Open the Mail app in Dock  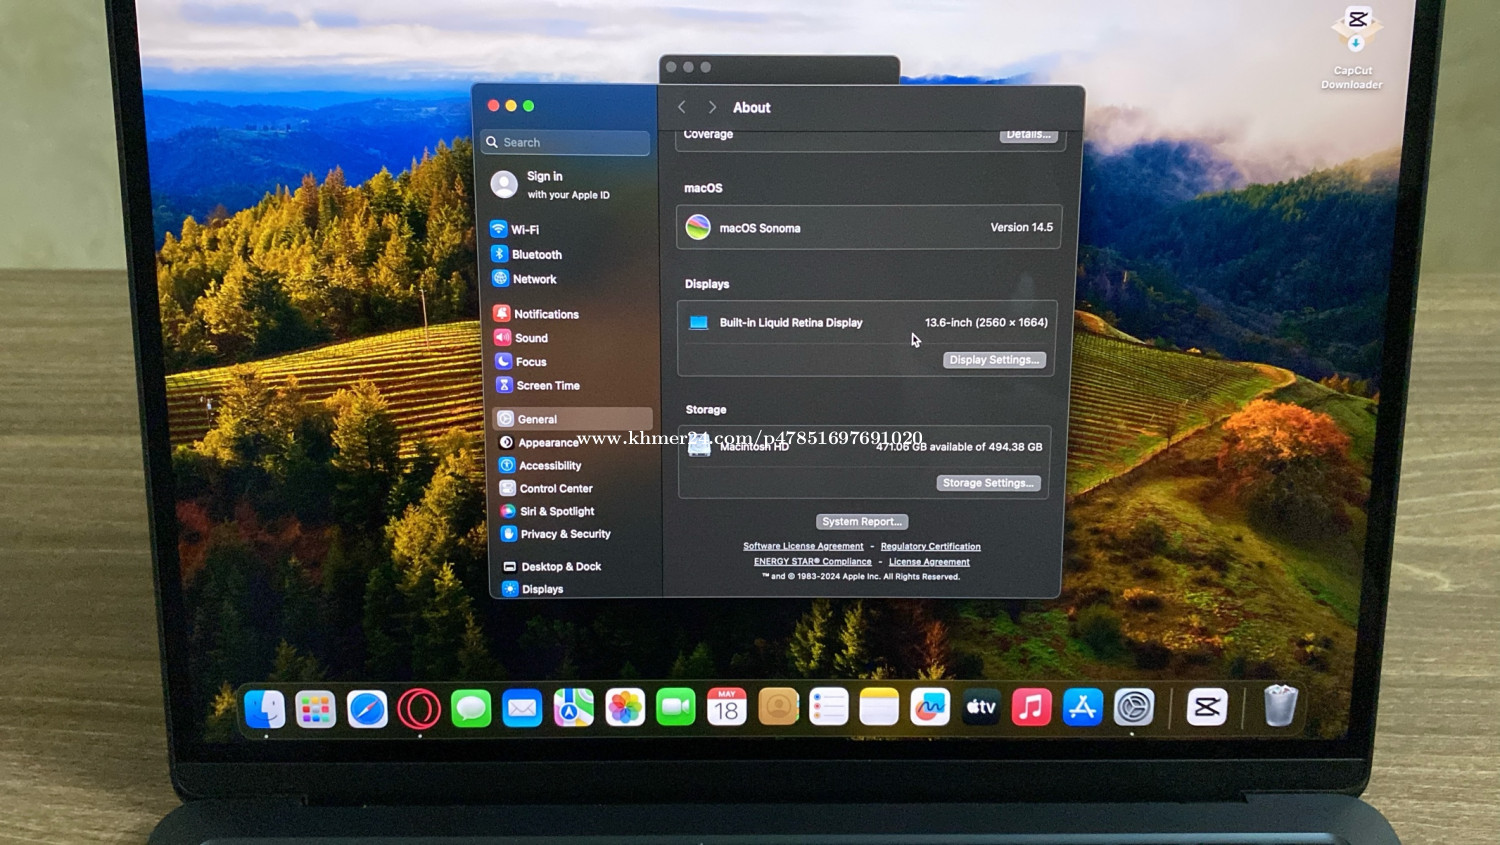(x=522, y=709)
